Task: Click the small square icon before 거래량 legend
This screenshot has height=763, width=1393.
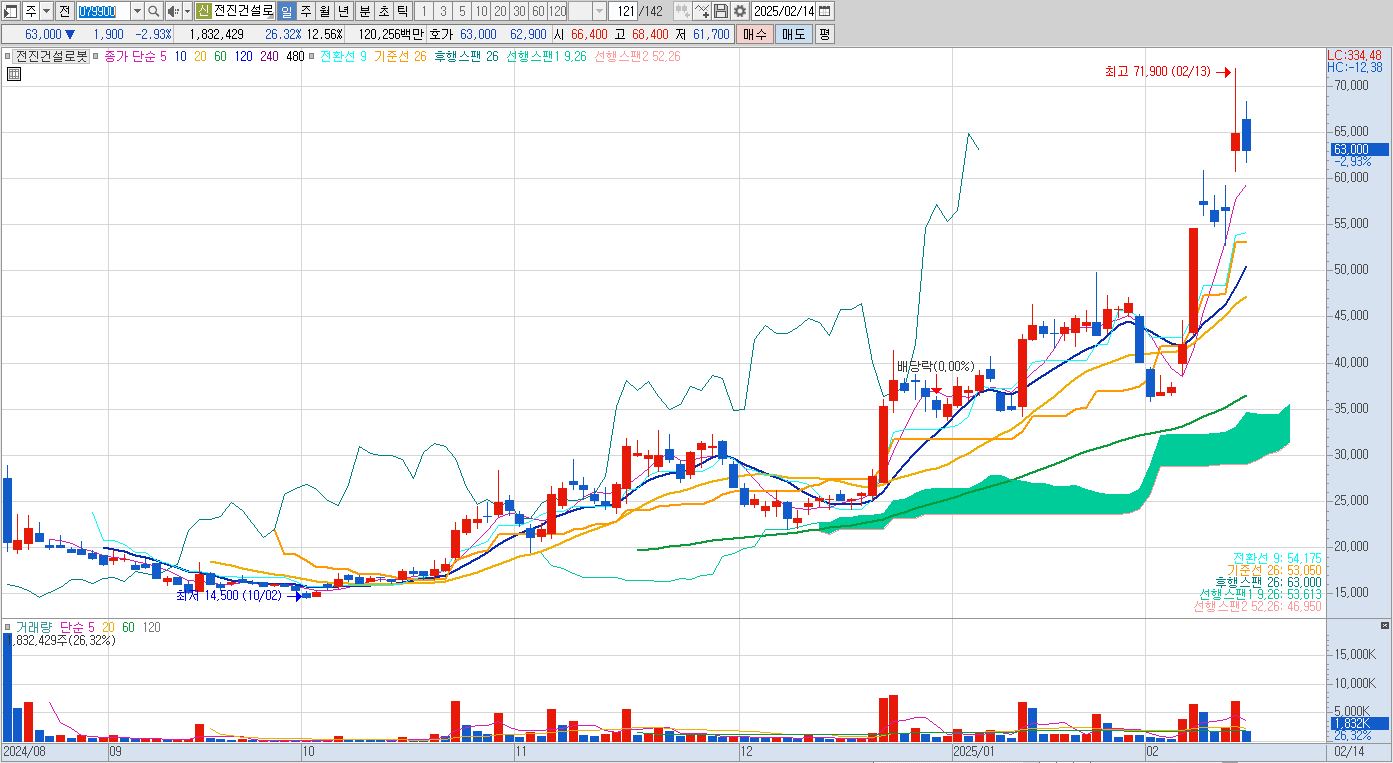Action: click(x=8, y=627)
